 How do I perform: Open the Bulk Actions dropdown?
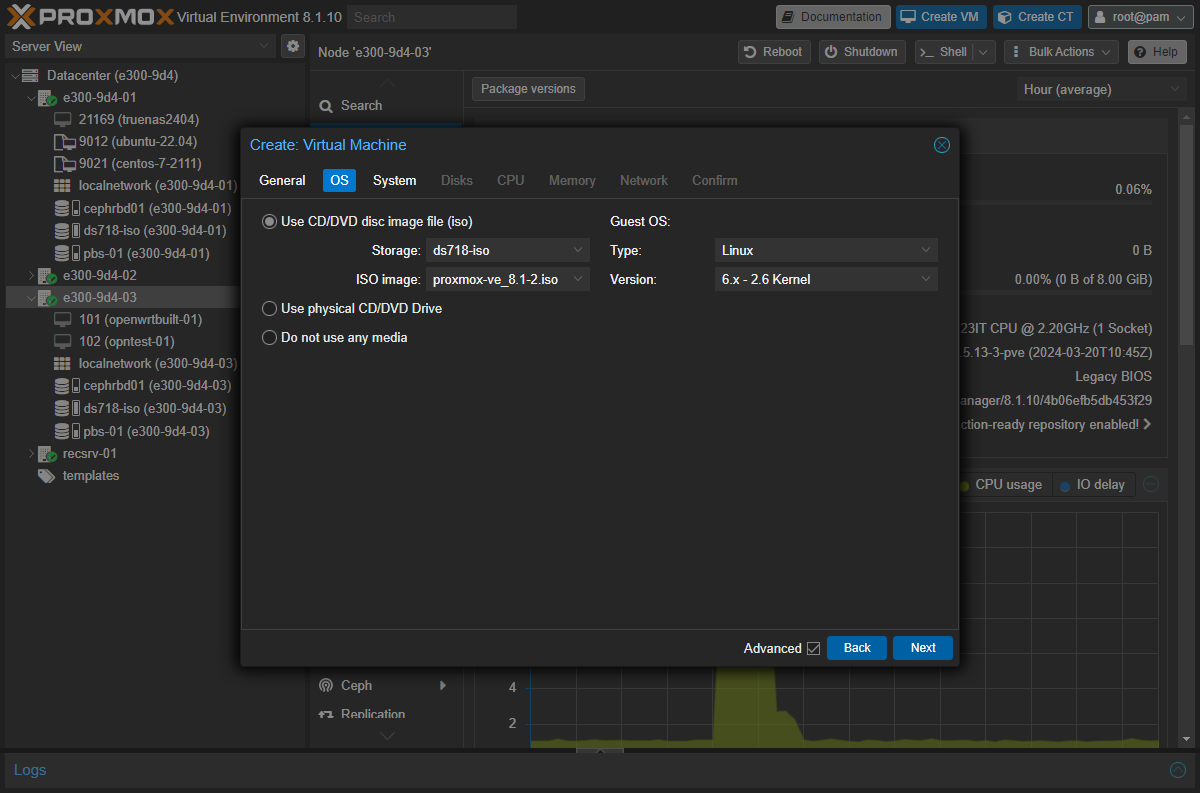click(x=1061, y=52)
